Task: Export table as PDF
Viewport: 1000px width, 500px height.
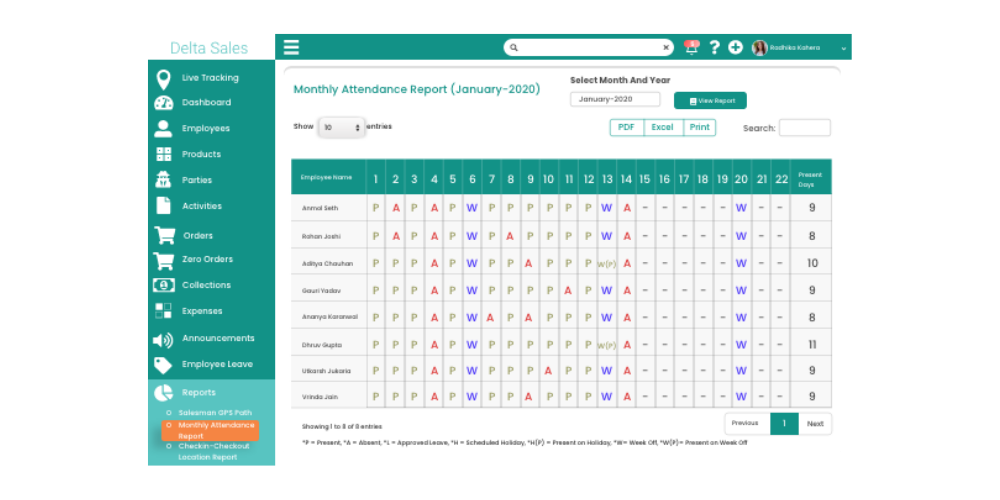Action: click(627, 128)
